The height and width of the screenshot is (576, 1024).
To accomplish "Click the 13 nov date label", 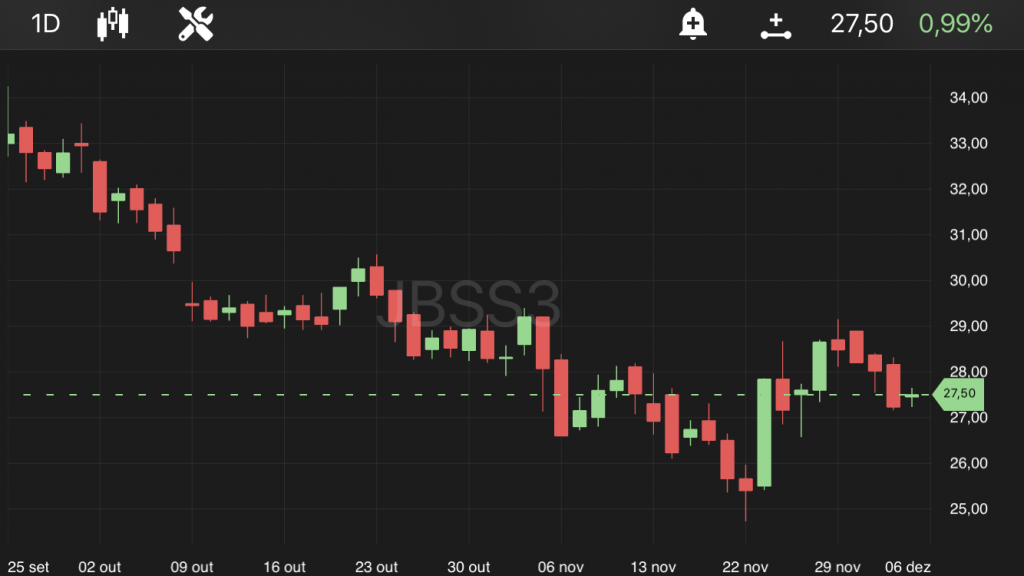I will [x=653, y=567].
